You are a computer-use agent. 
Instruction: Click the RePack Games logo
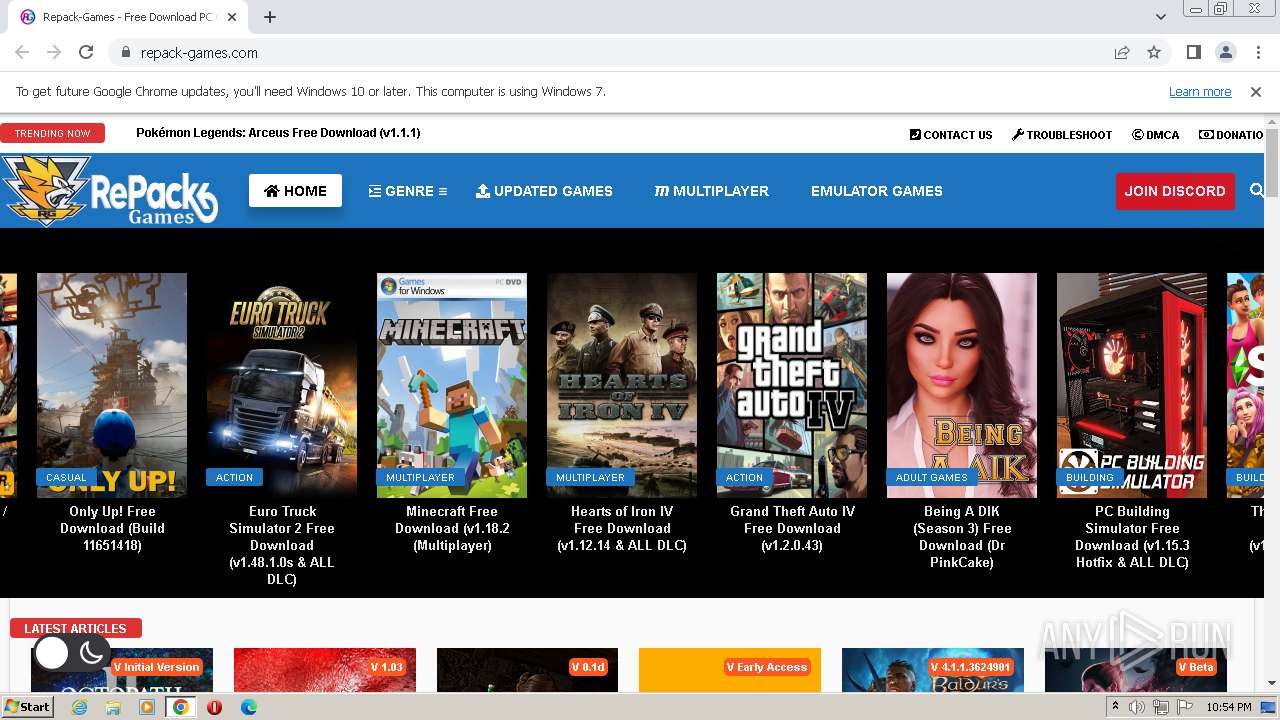(x=110, y=190)
